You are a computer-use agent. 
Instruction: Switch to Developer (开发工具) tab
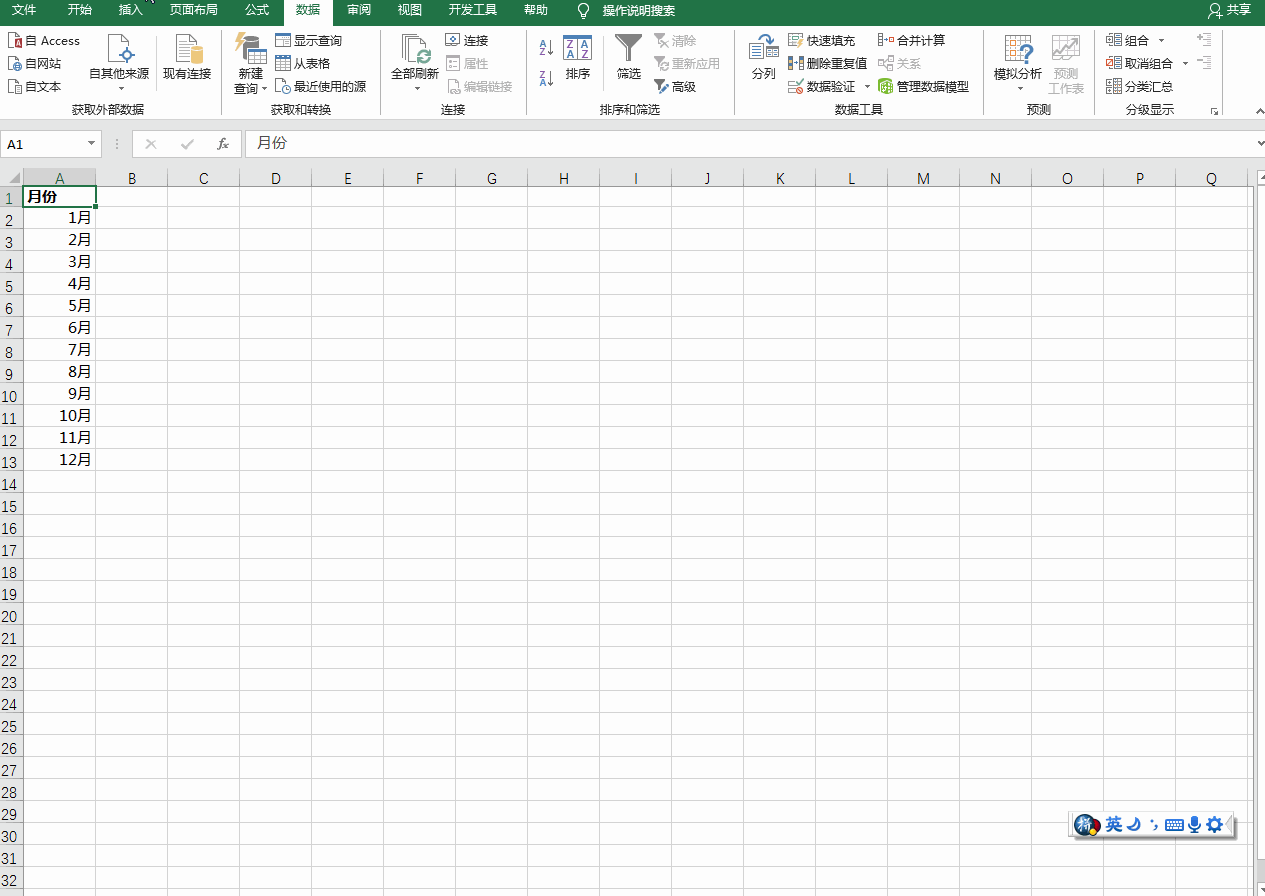click(472, 10)
